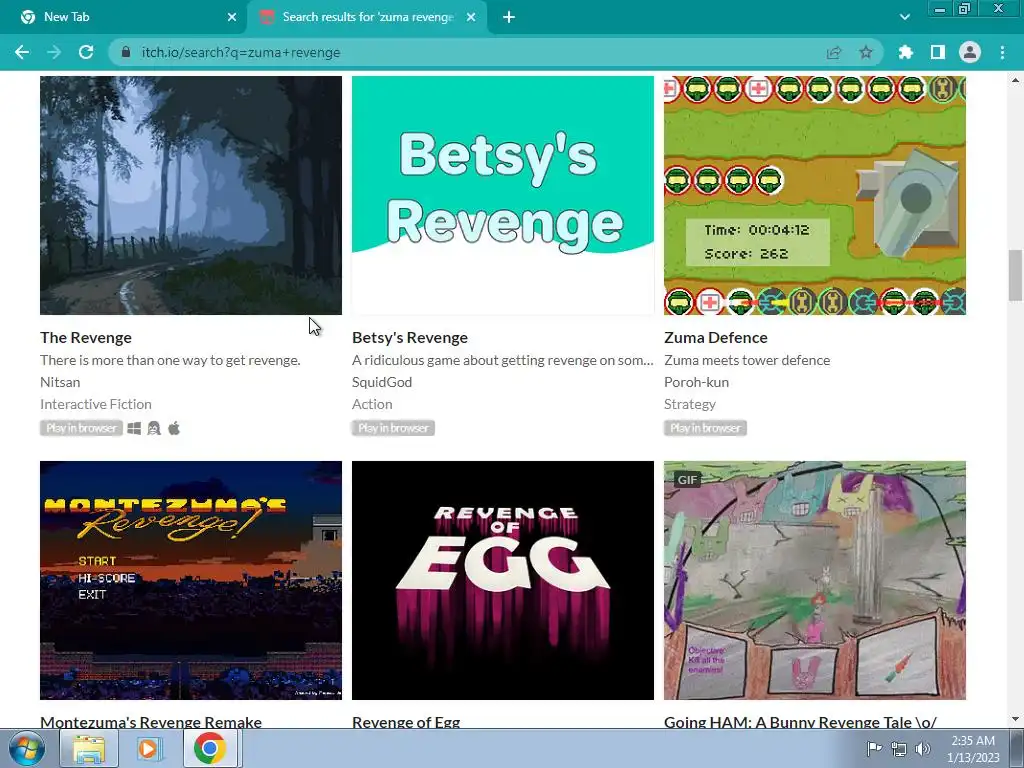The image size is (1024, 768).
Task: Open Windows Explorer from the taskbar
Action: pos(88,748)
